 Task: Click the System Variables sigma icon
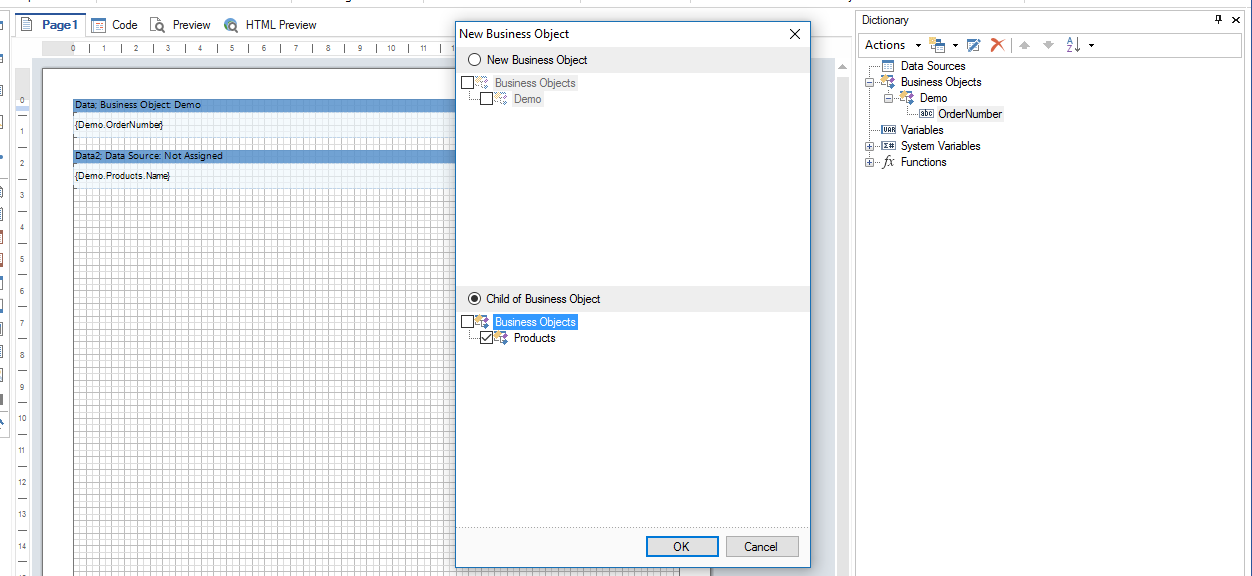point(889,146)
